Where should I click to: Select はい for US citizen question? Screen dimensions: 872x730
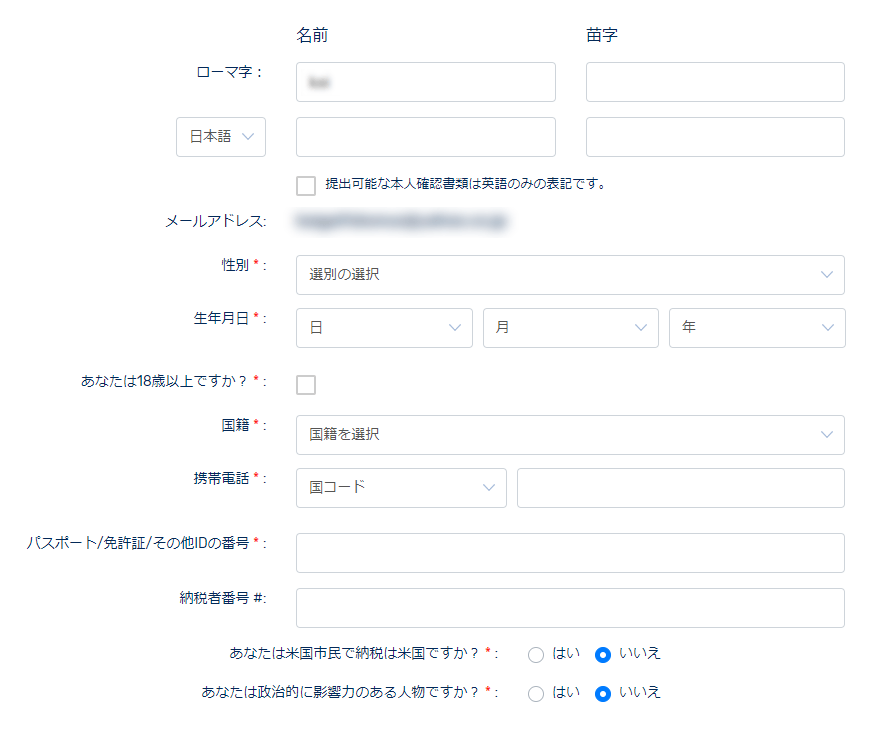tap(536, 655)
